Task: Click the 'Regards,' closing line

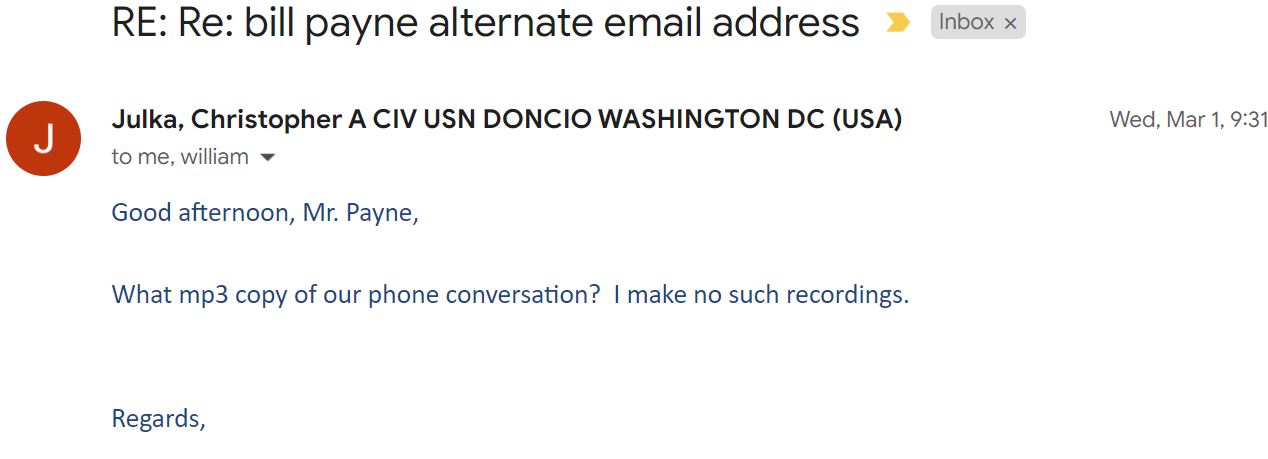Action: tap(159, 419)
